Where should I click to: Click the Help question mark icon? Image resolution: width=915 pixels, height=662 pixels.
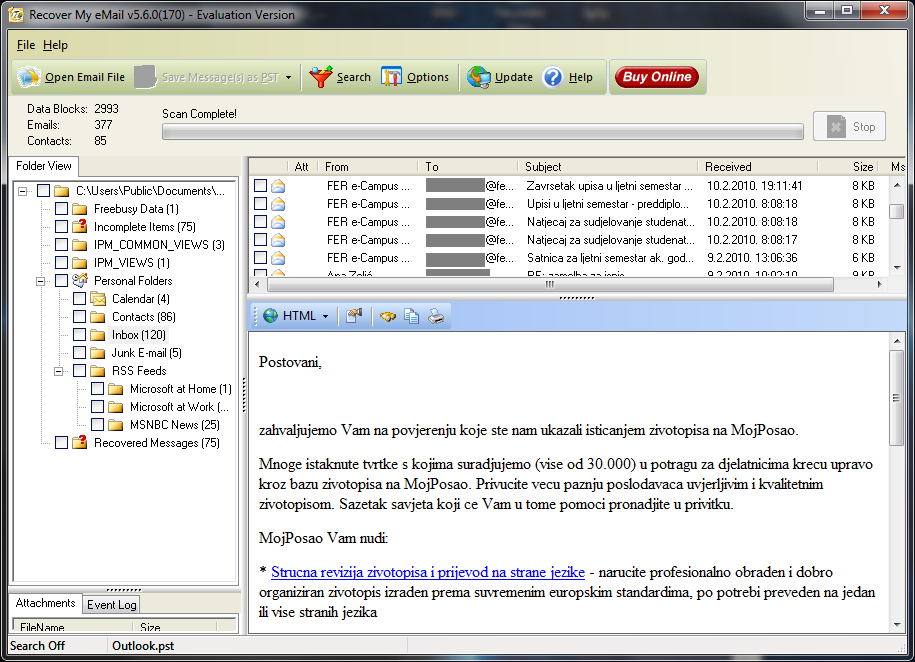pyautogui.click(x=553, y=77)
